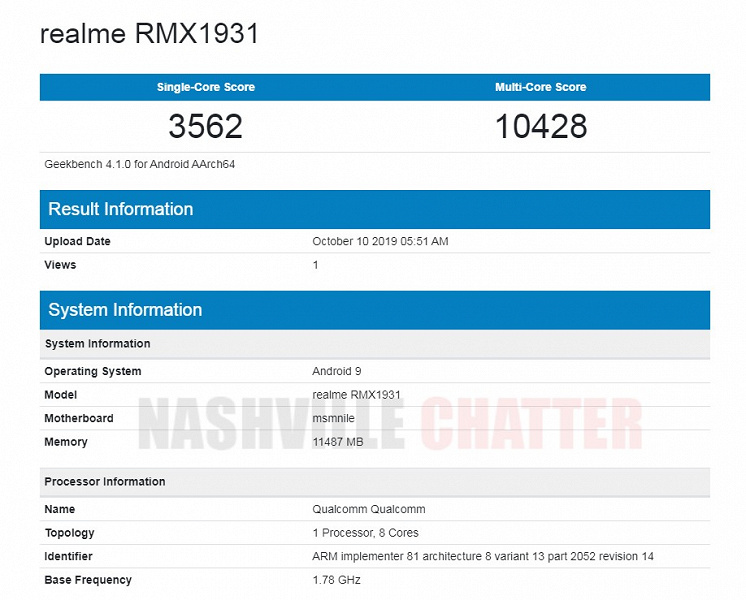Click the model value 'realme RMX1931' in the table

[x=356, y=395]
